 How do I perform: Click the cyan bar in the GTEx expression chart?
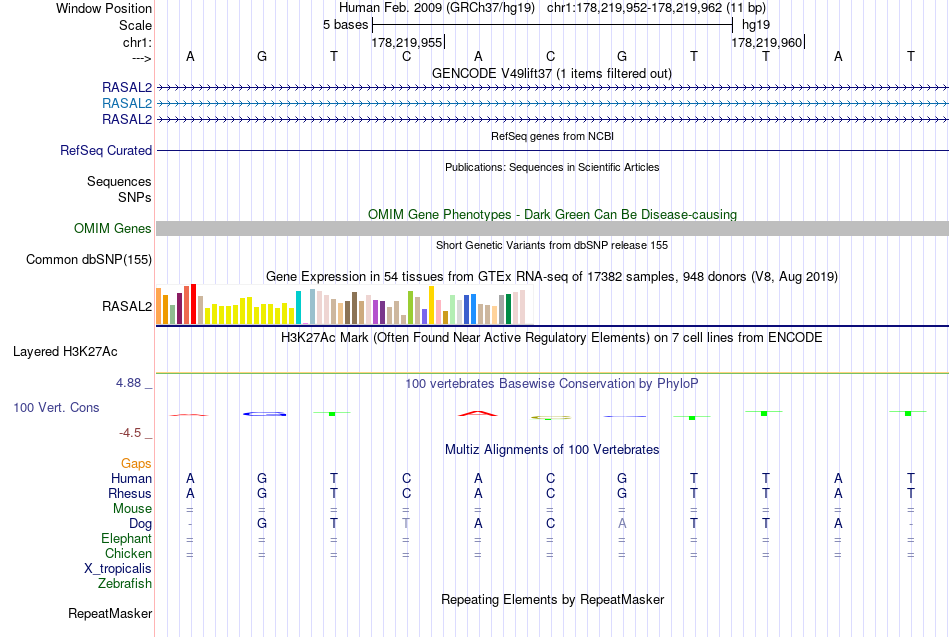pos(298,307)
